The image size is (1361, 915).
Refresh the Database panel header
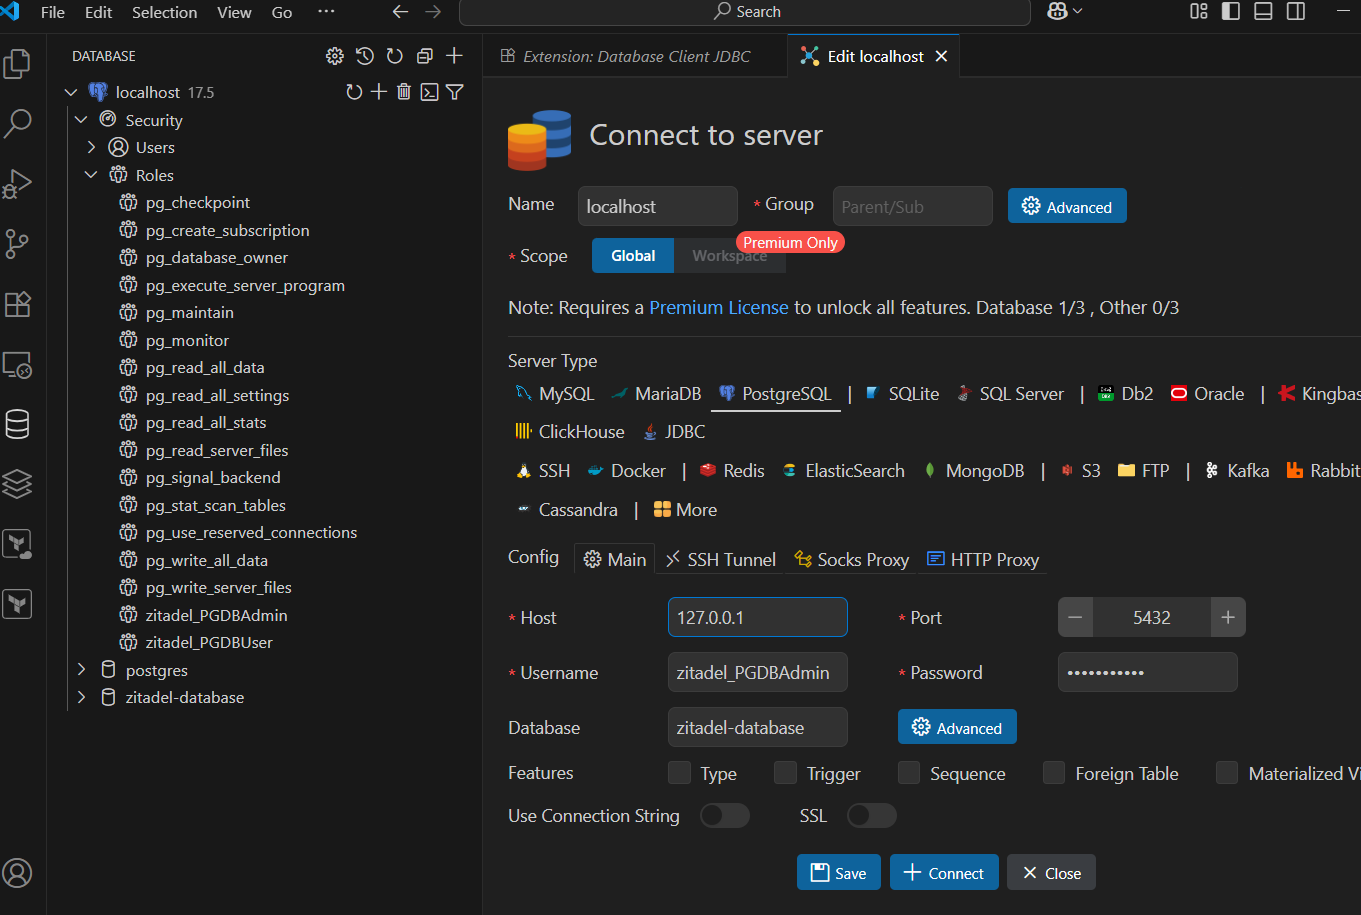[x=395, y=56]
